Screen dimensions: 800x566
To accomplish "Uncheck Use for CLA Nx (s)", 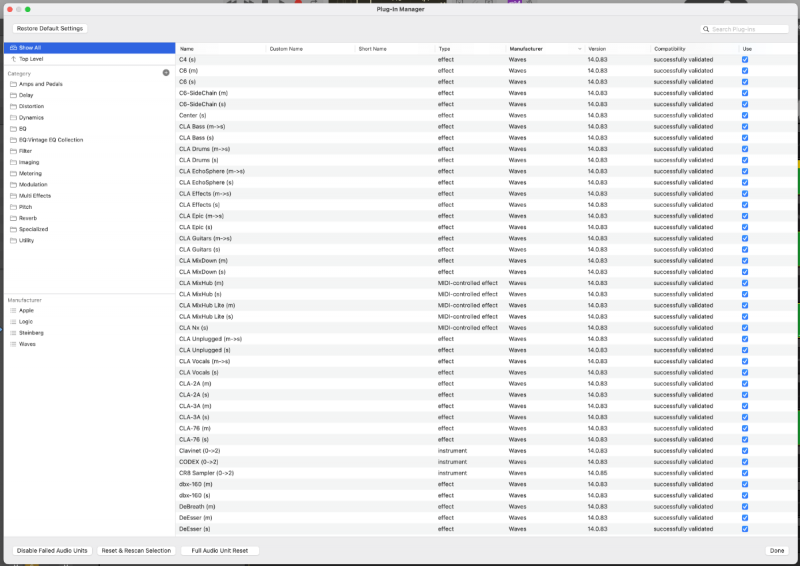I will pyautogui.click(x=745, y=328).
